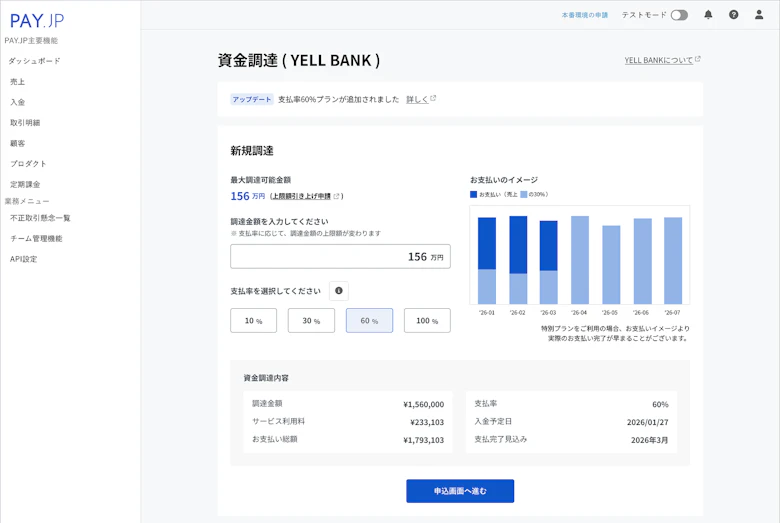The image size is (780, 523).
Task: Click the help question mark icon
Action: click(733, 15)
